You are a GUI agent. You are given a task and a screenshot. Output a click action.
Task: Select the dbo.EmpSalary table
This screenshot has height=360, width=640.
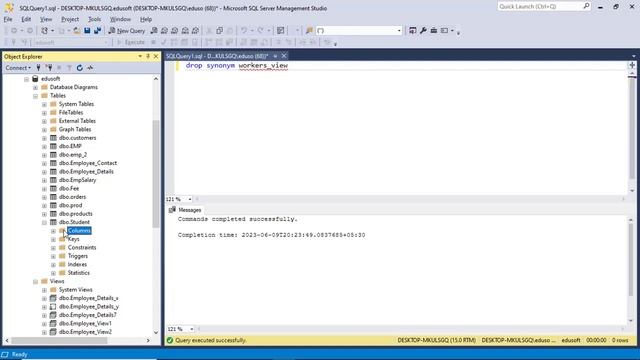click(77, 180)
